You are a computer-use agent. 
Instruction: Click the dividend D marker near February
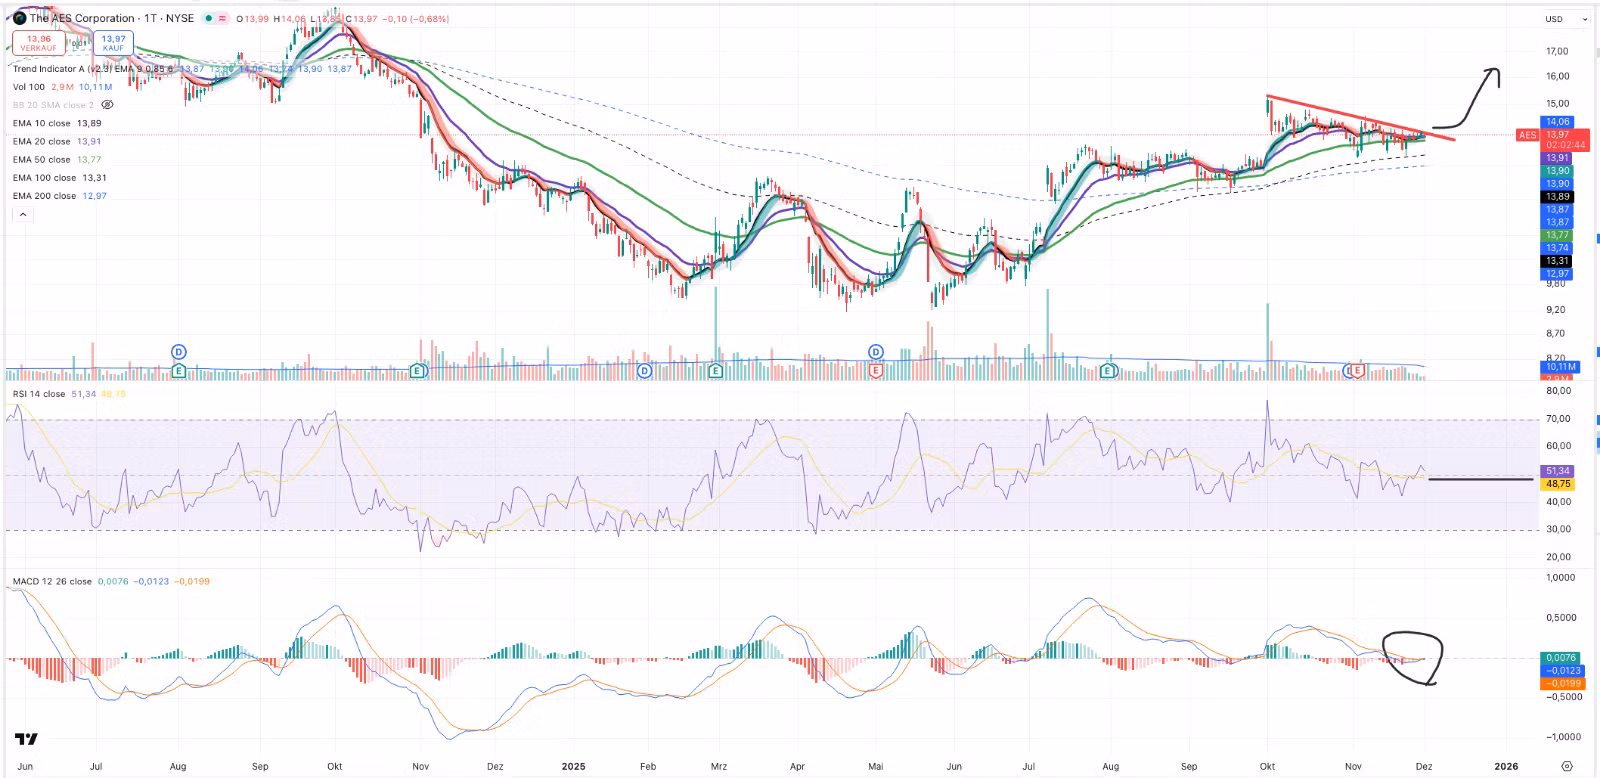click(x=644, y=371)
